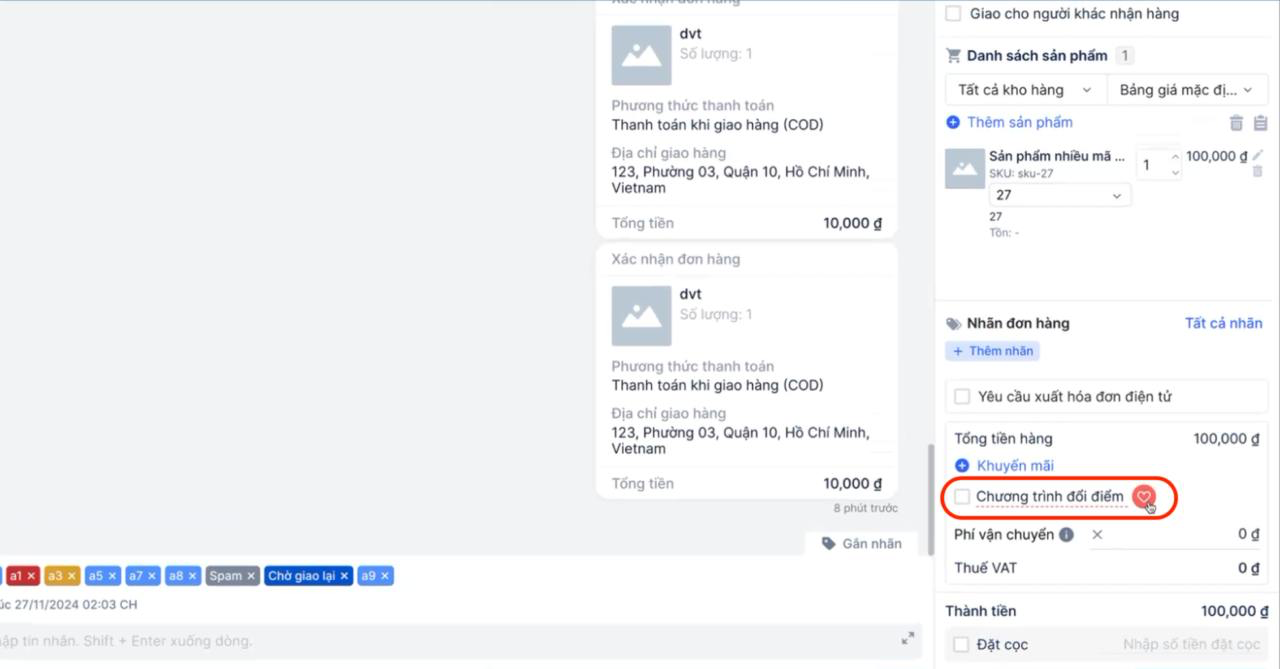This screenshot has width=1280, height=669.
Task: Click the trash icon beside Thêm sản phẩm
Action: [1236, 123]
